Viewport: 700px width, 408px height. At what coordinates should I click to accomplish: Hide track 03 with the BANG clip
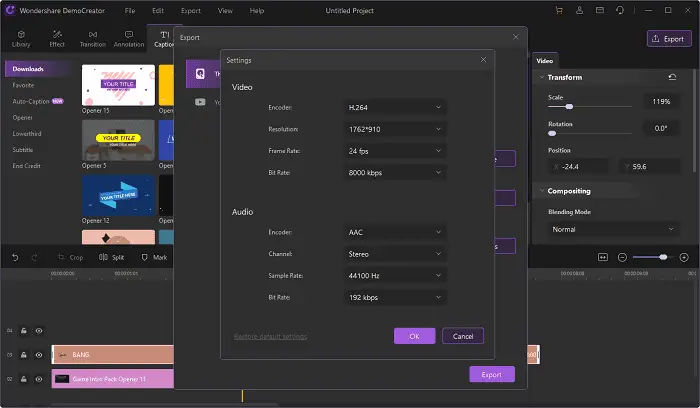(39, 355)
